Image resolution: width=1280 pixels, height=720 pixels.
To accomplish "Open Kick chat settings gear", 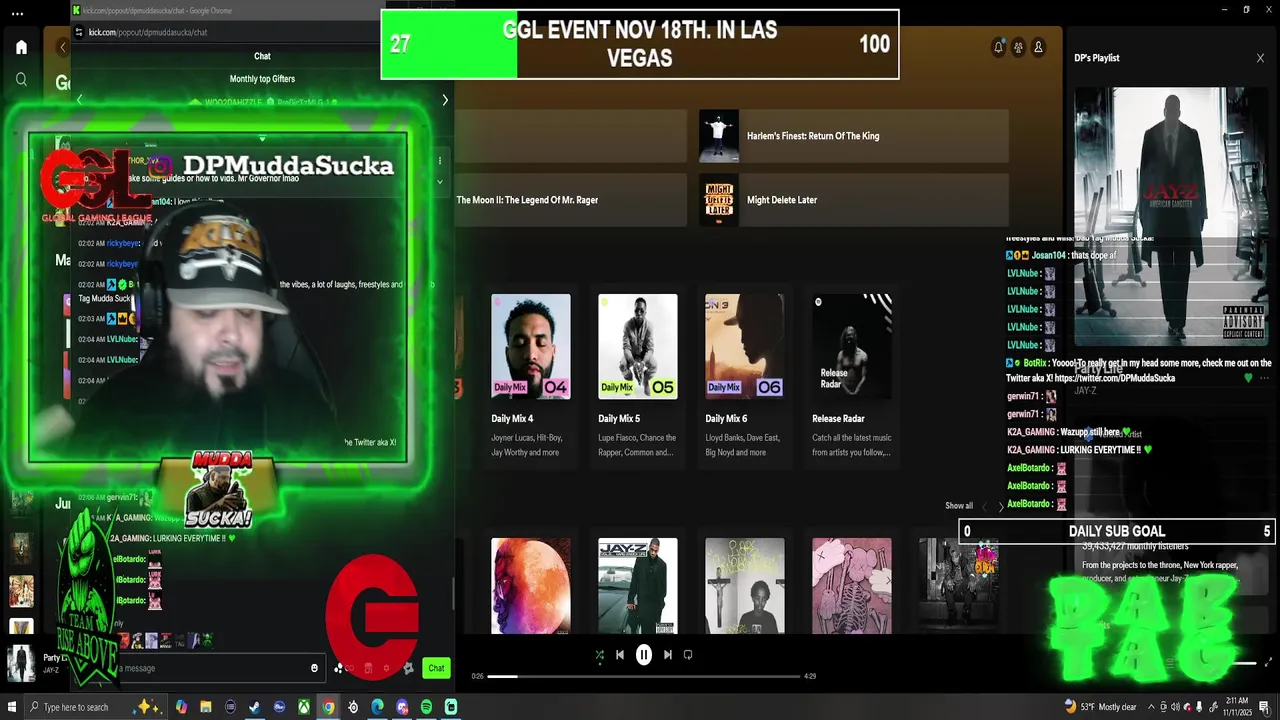I will coord(408,668).
